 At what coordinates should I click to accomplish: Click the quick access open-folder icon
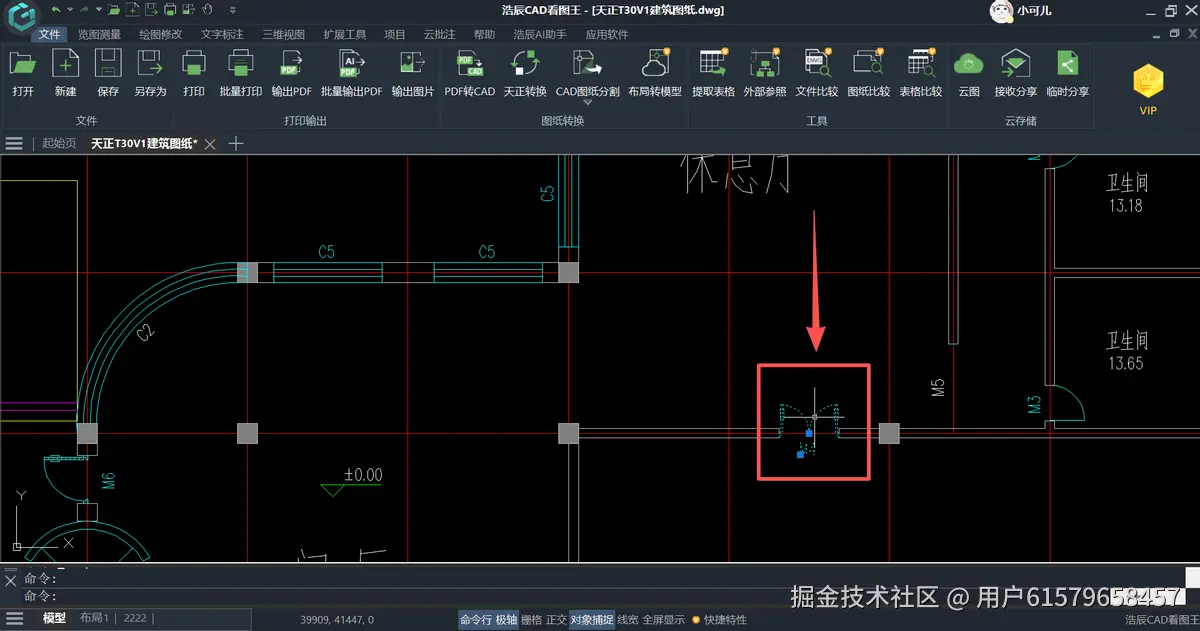(x=114, y=10)
